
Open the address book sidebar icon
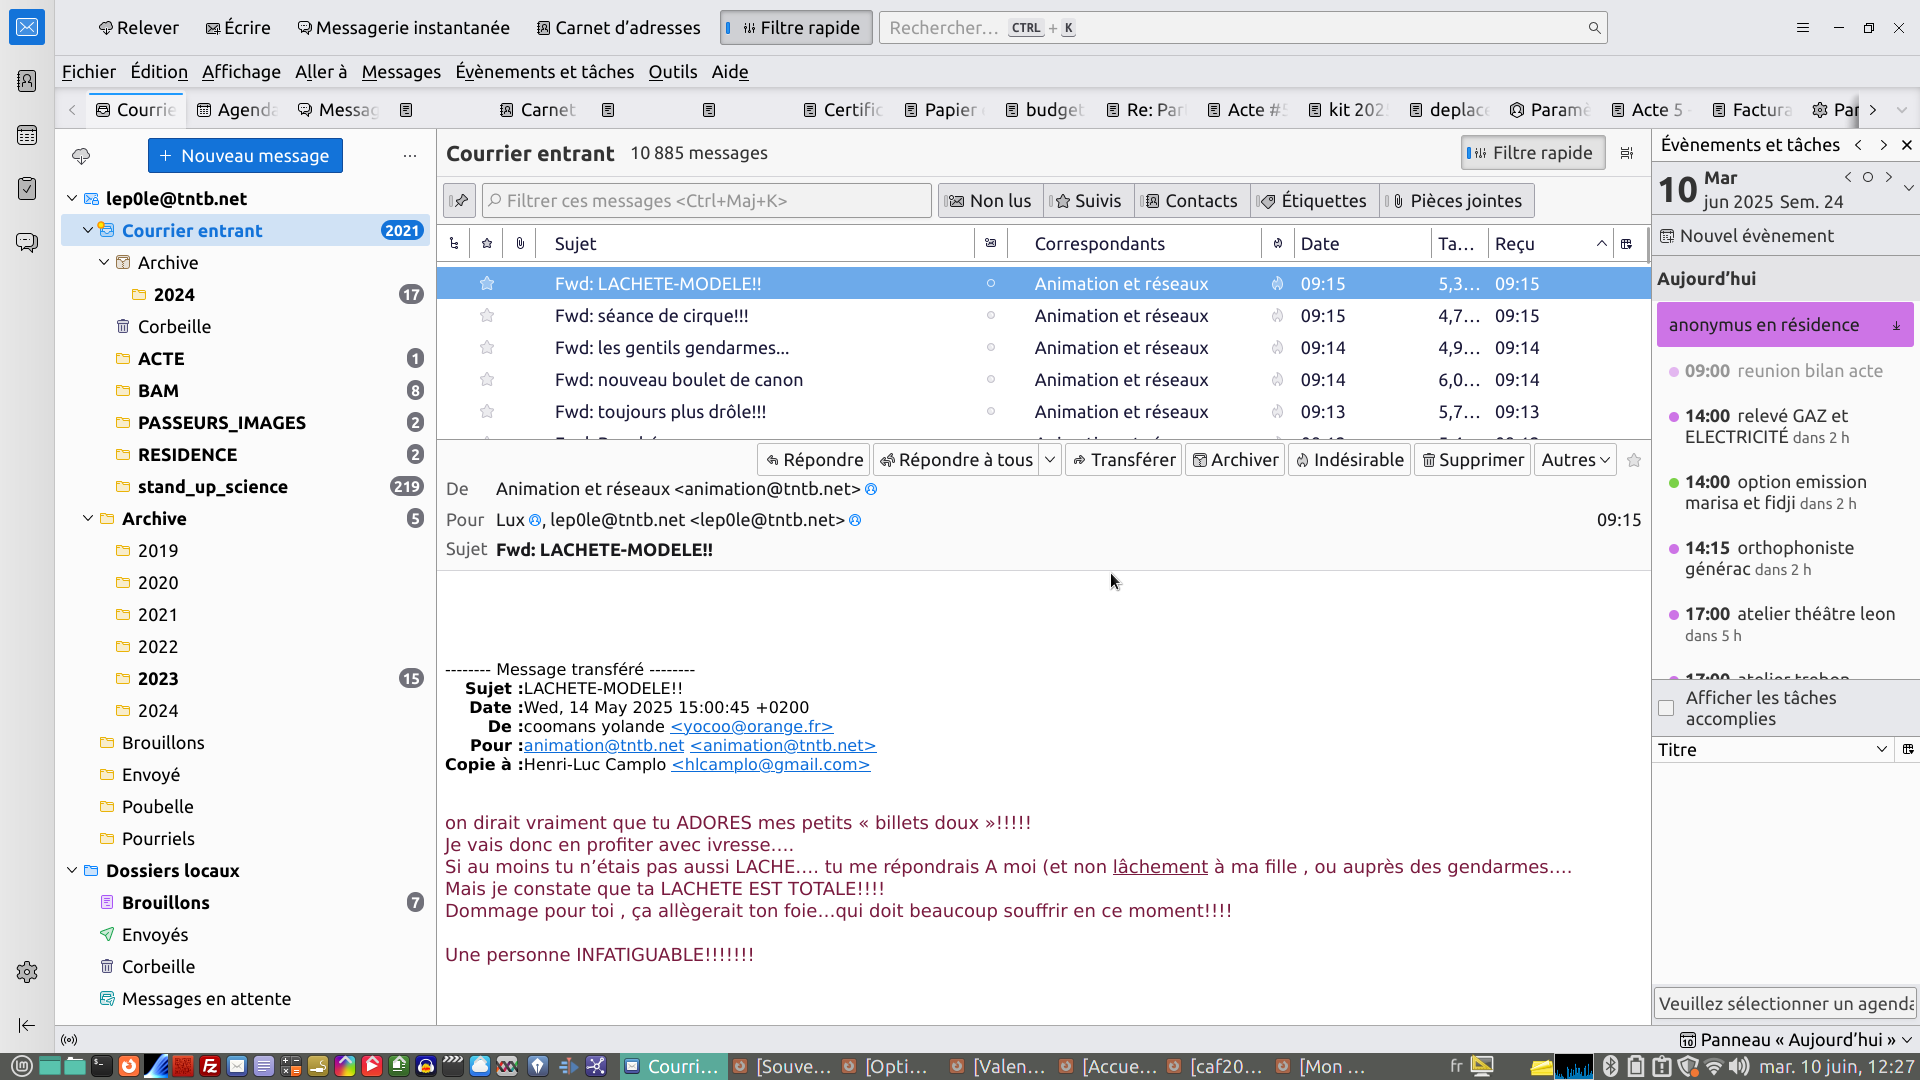[x=27, y=81]
